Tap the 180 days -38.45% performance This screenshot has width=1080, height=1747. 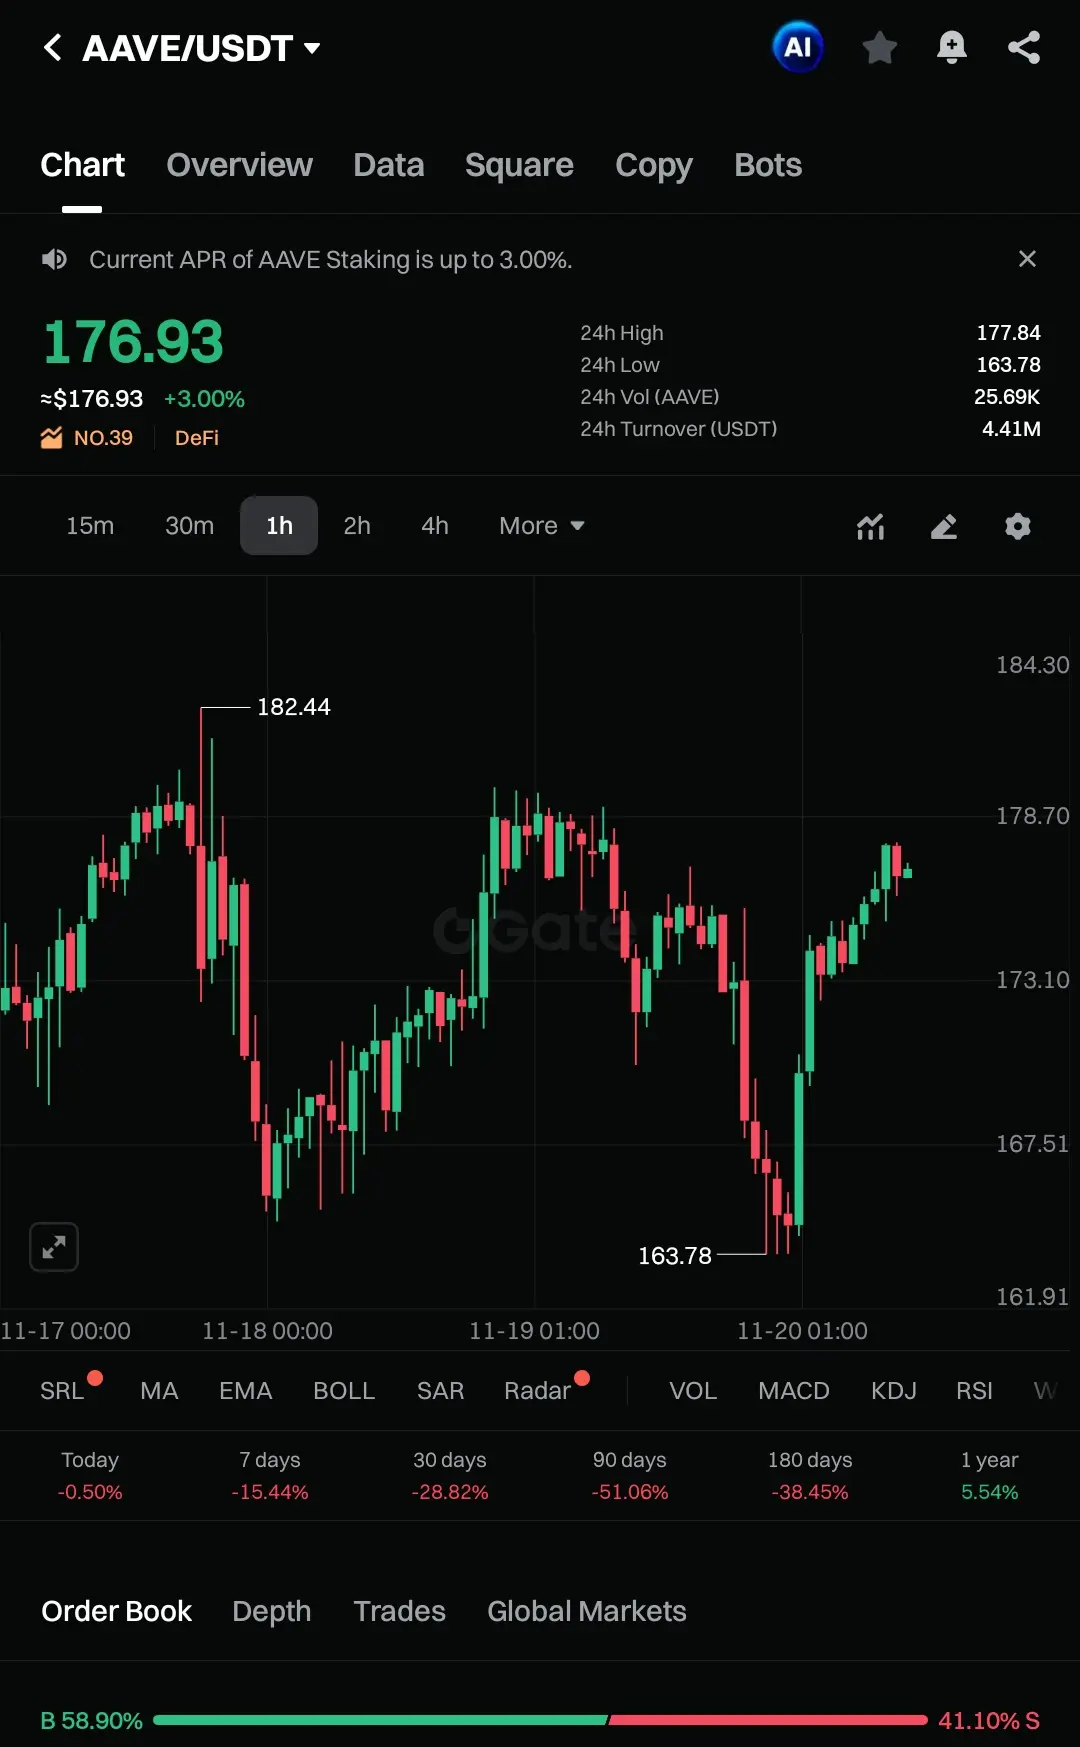pyautogui.click(x=810, y=1476)
